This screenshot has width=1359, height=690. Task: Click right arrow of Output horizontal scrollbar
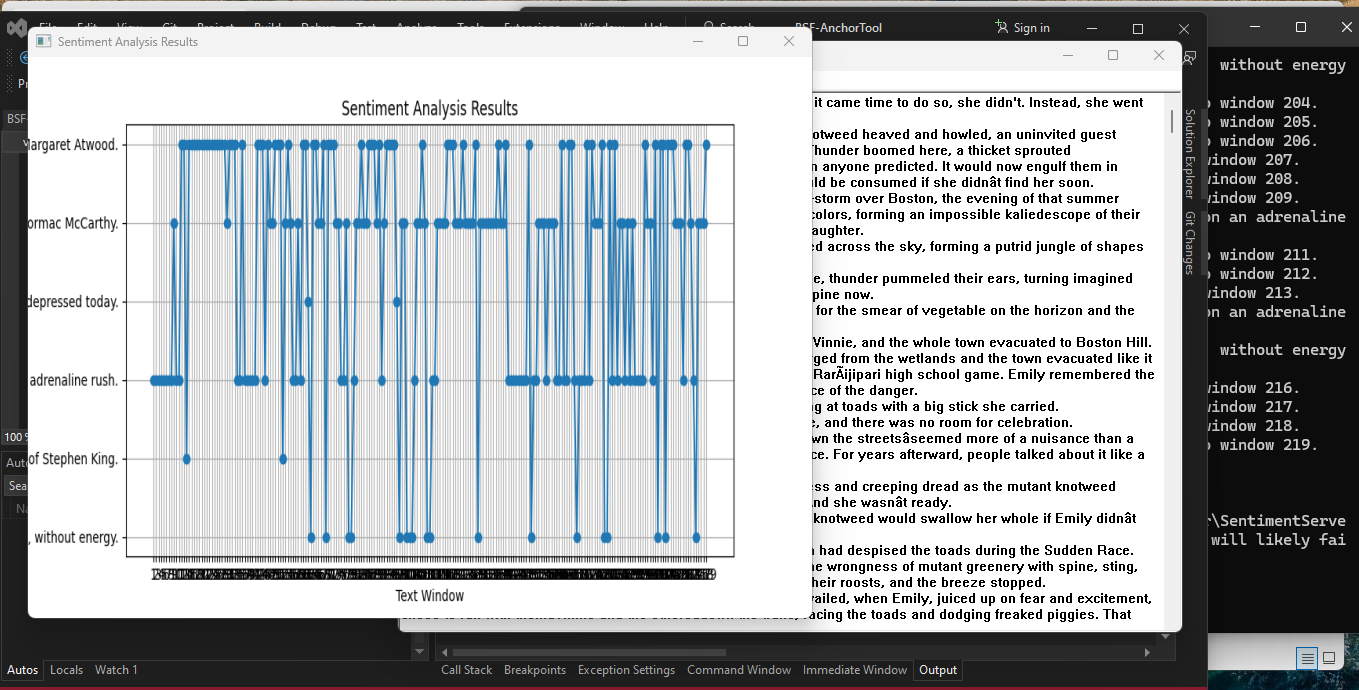[1147, 652]
